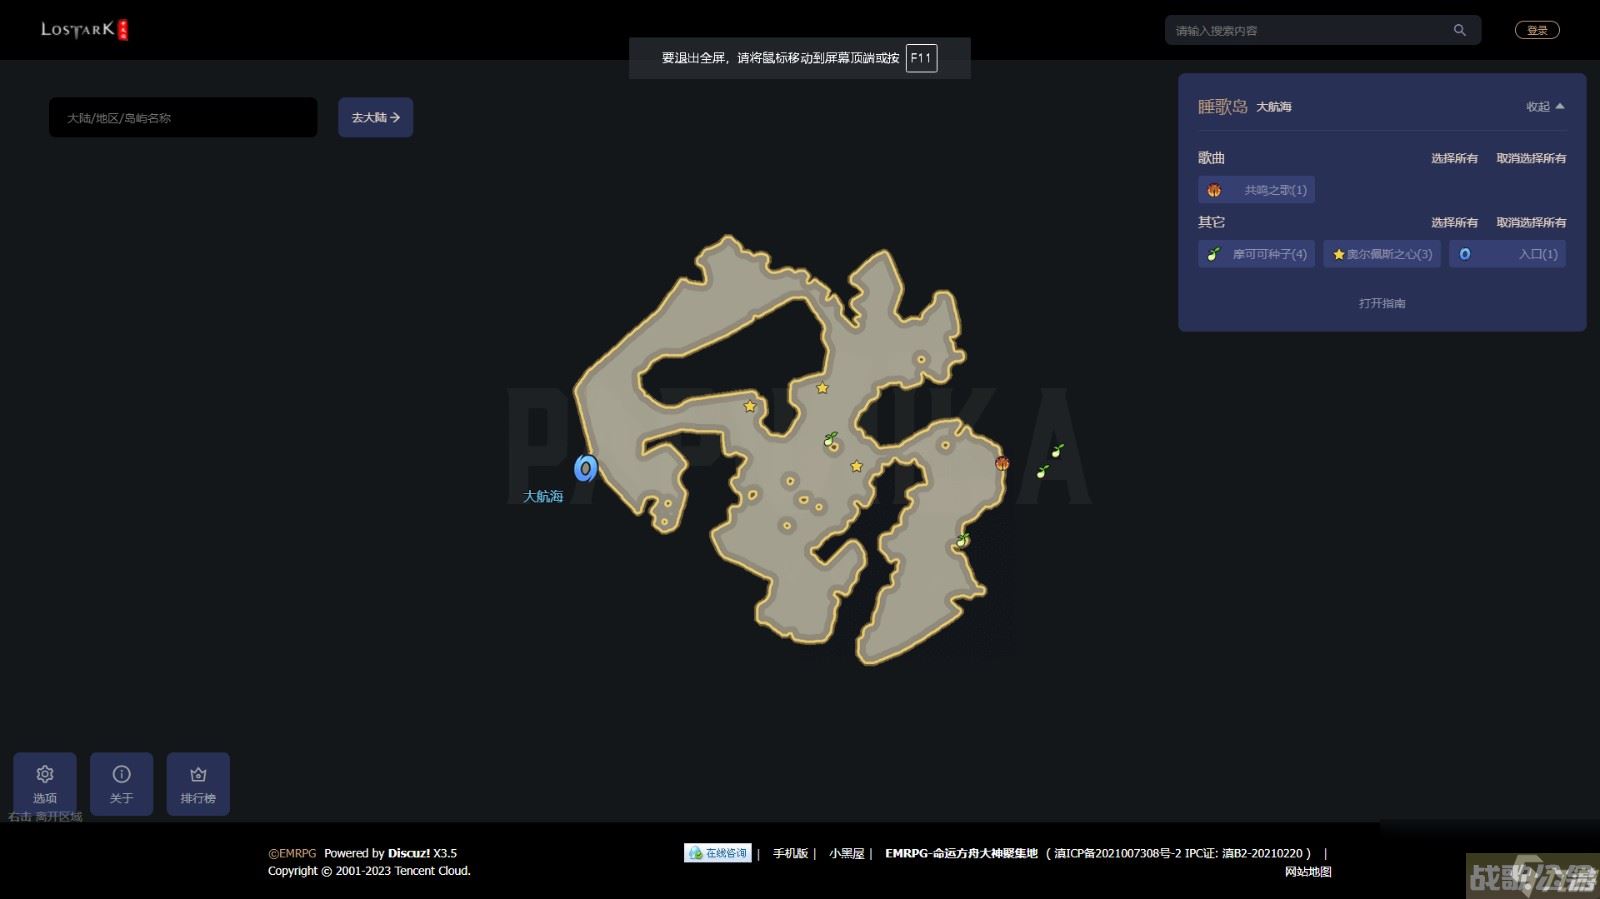Open the 排行榜 leaderboard button

(198, 784)
